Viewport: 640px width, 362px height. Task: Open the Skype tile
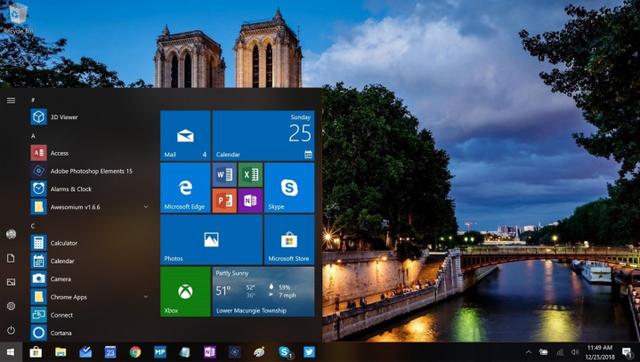click(289, 188)
